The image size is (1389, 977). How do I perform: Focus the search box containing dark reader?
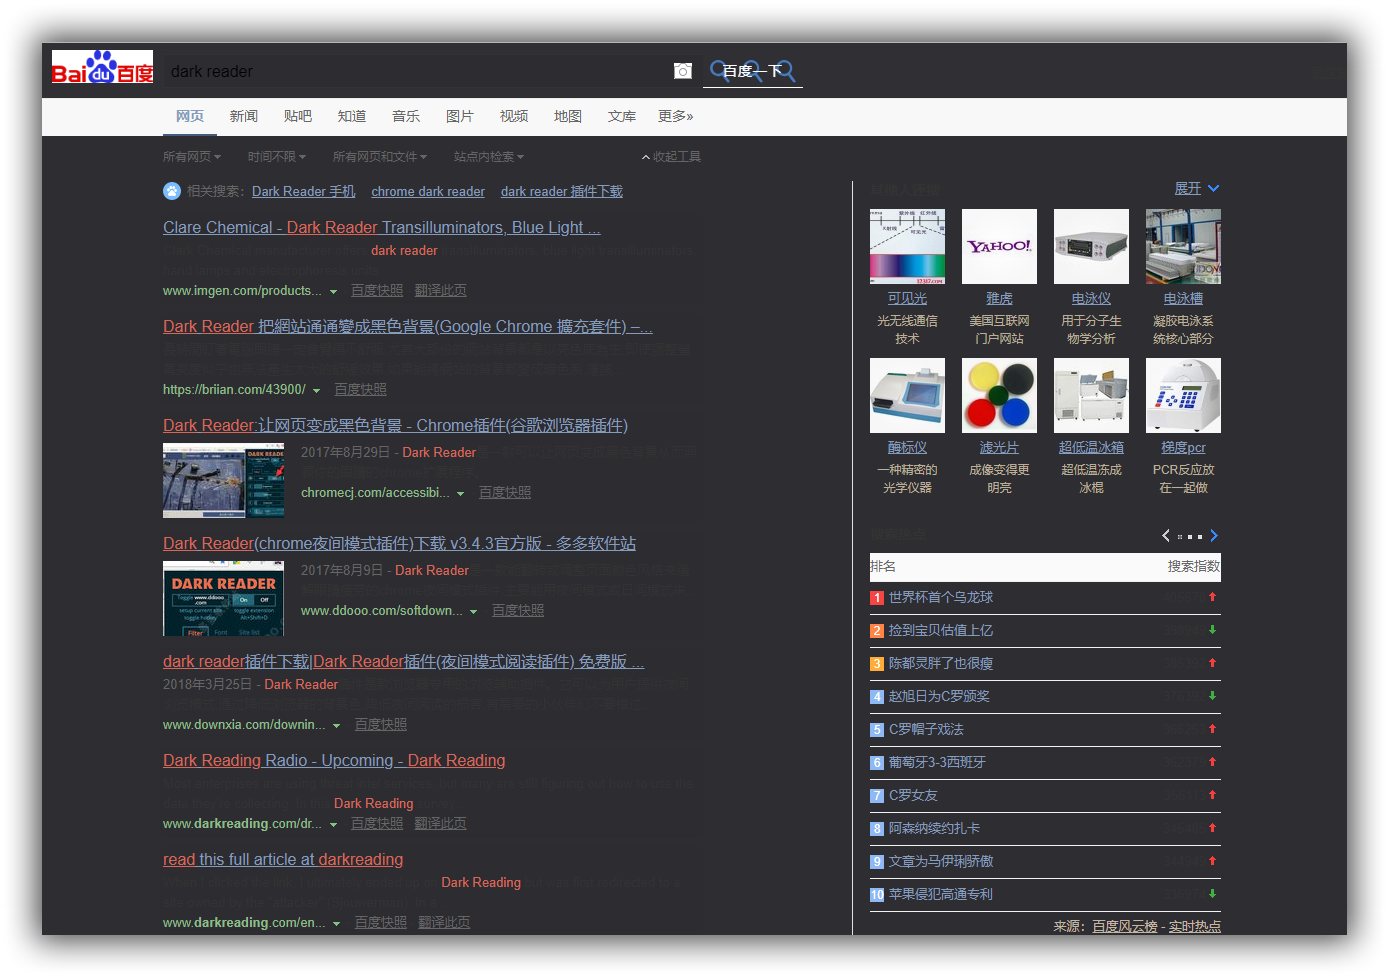tap(418, 71)
